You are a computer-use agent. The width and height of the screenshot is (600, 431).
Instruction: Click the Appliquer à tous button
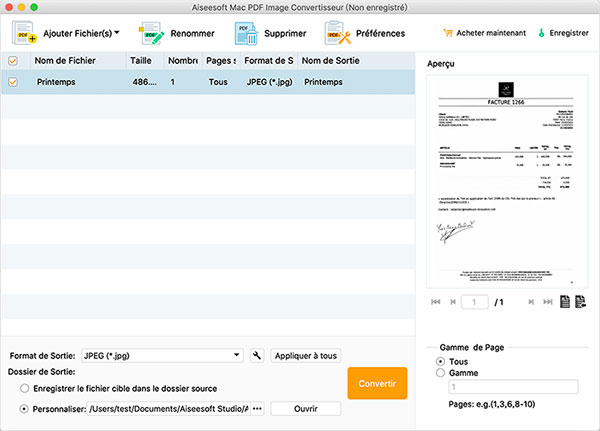point(306,356)
